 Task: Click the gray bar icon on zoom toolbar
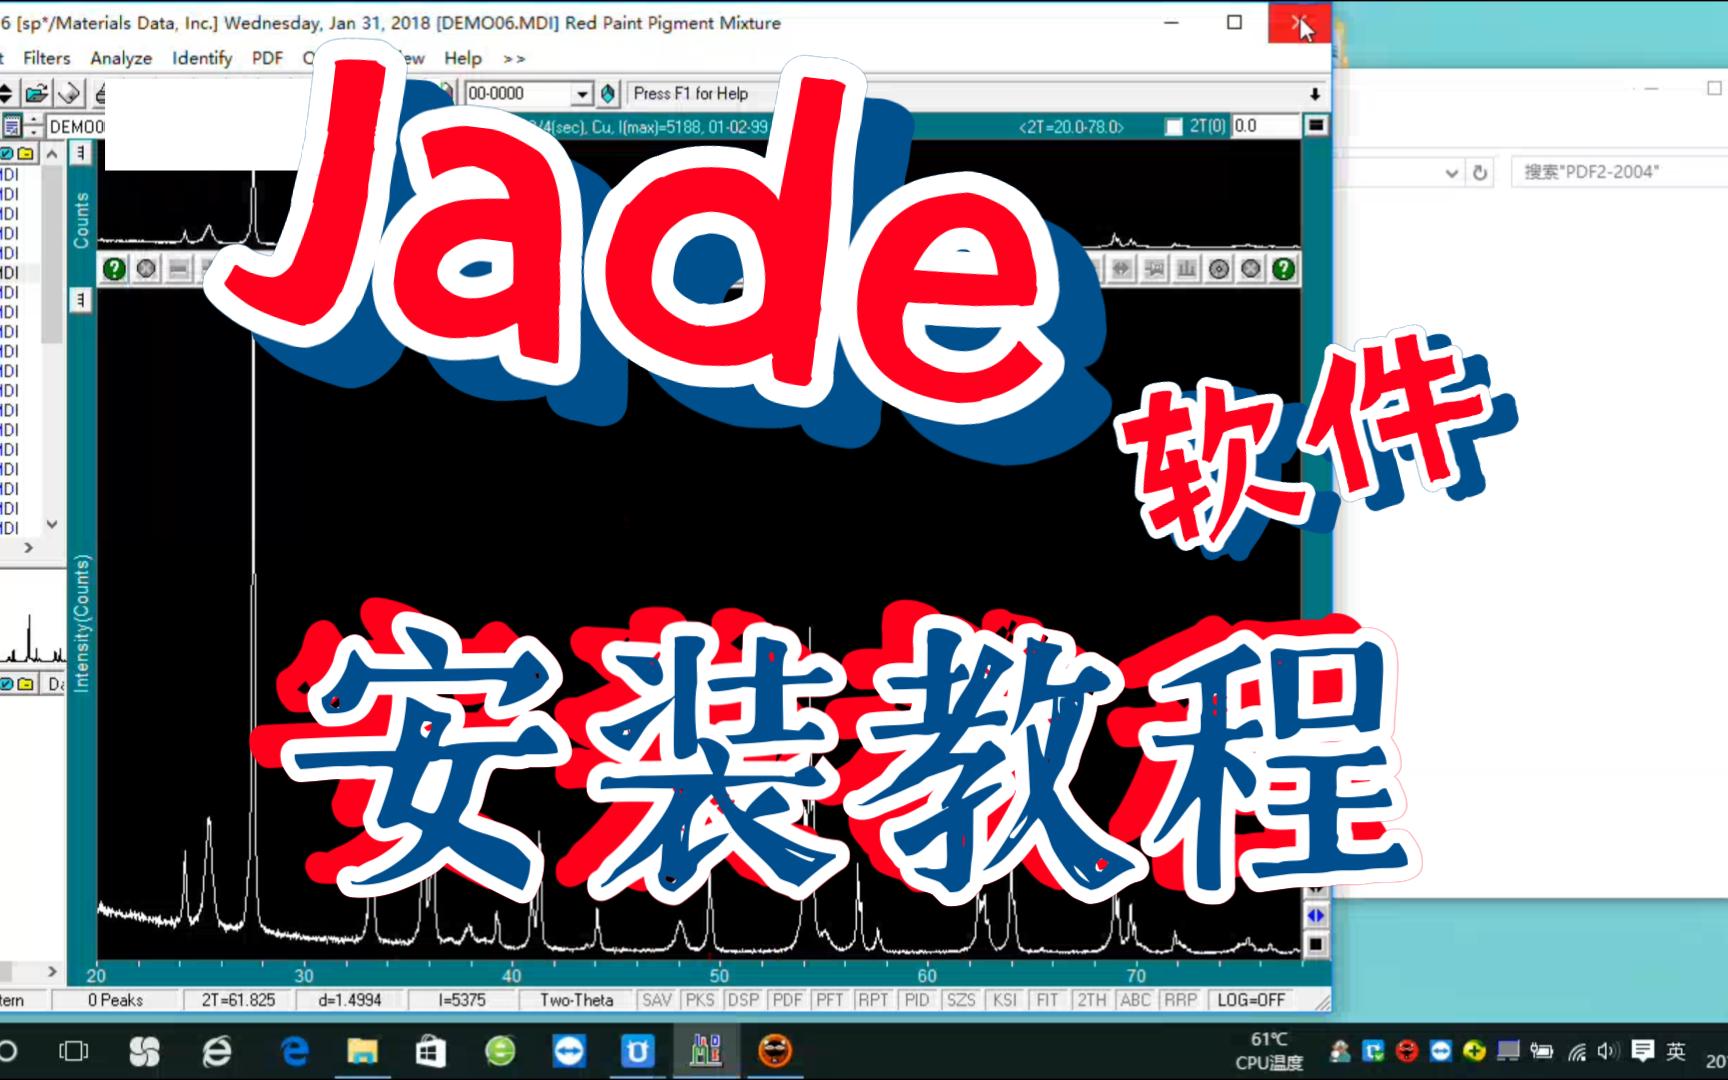click(179, 269)
